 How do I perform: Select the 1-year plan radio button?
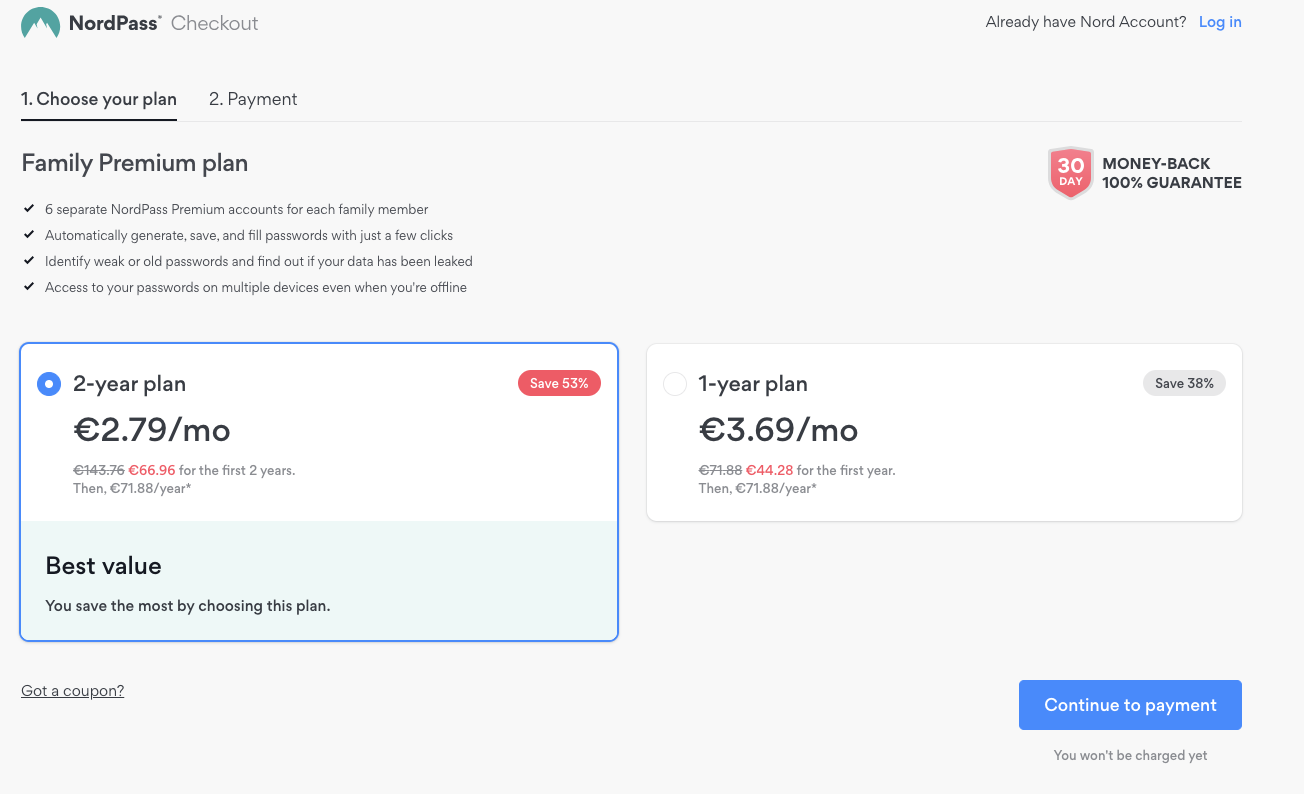pos(675,384)
